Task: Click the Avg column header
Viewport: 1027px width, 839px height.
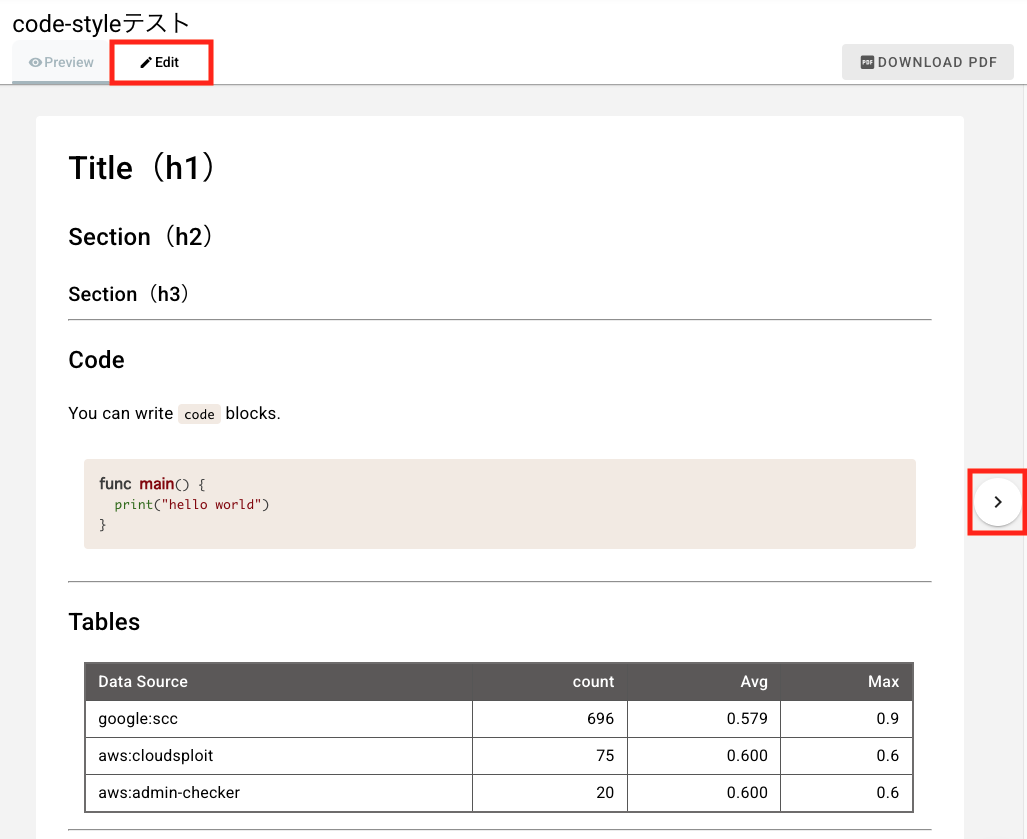Action: [x=704, y=682]
